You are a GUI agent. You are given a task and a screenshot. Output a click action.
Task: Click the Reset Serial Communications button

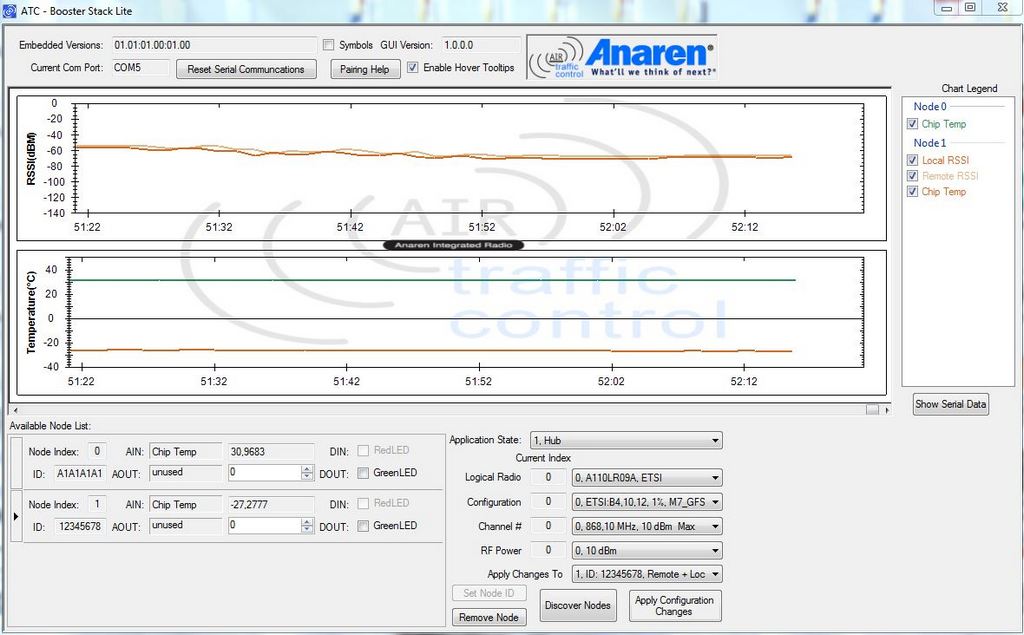246,69
